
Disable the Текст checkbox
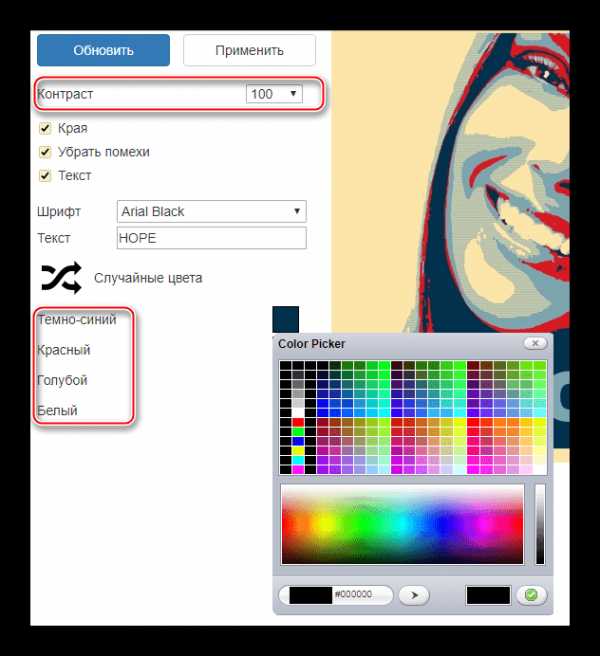point(45,175)
